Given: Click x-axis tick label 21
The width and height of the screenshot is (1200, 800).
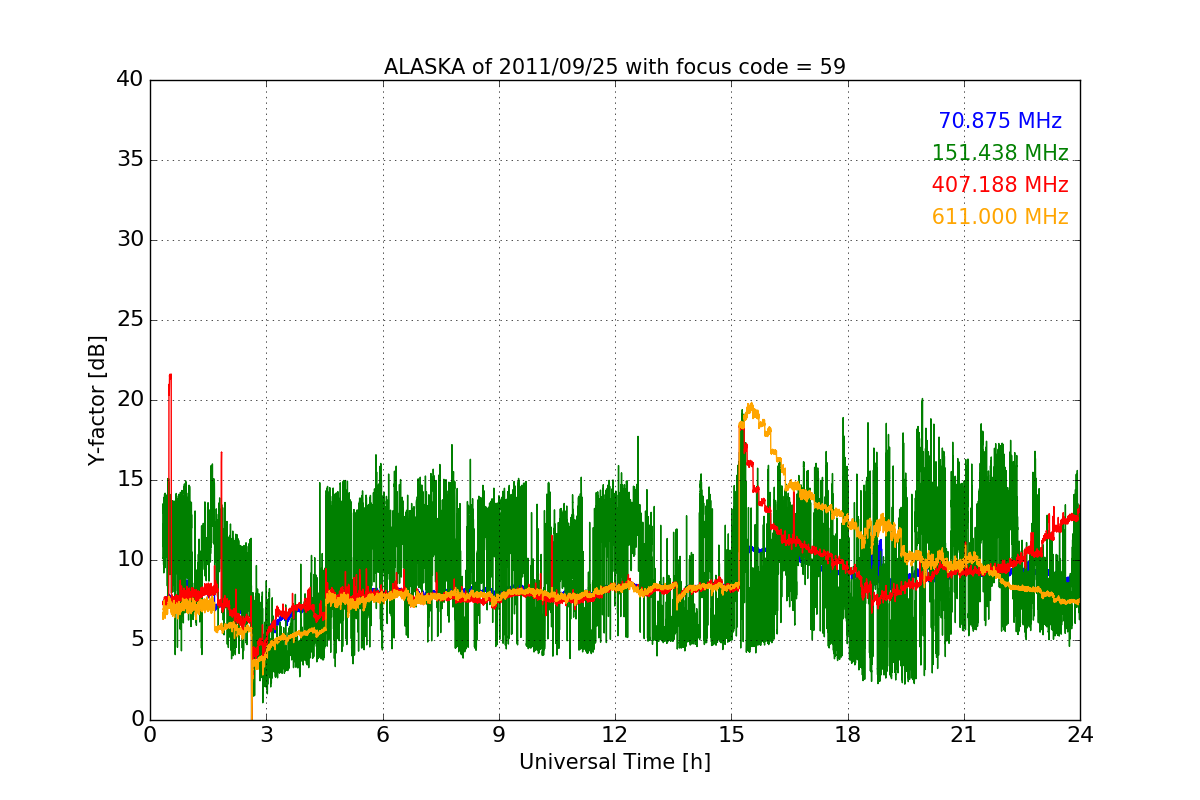Looking at the screenshot, I should [964, 734].
